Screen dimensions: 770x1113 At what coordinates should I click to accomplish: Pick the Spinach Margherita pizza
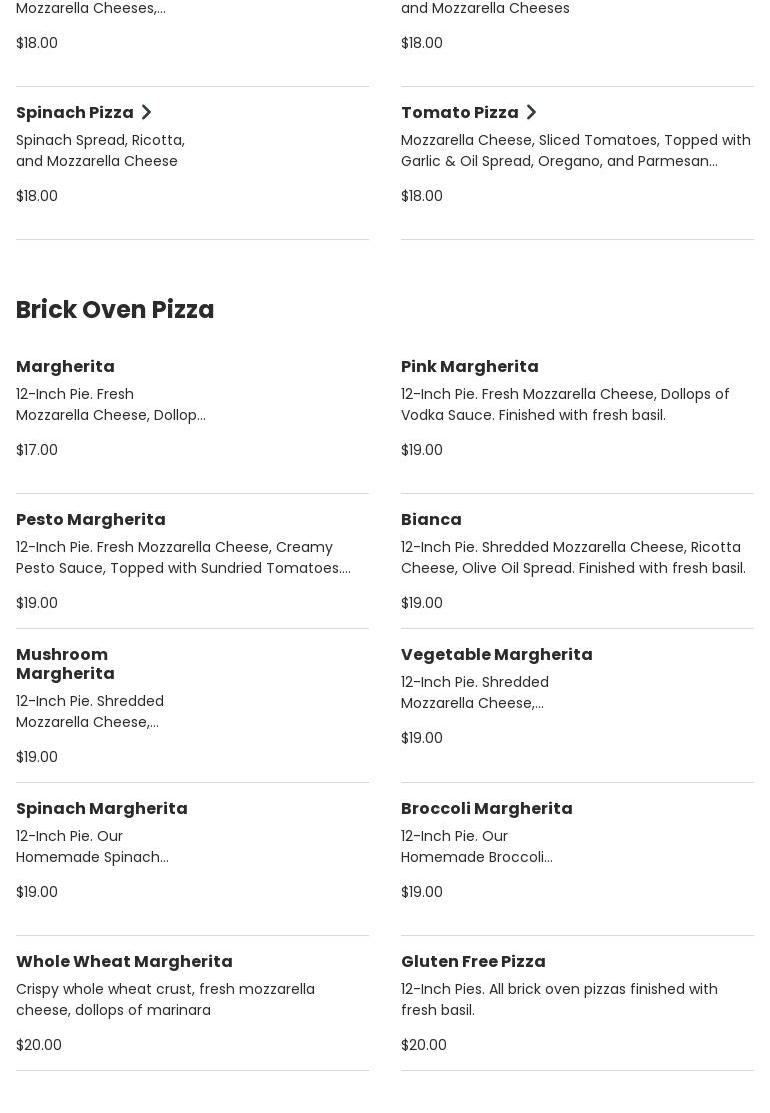tap(101, 809)
